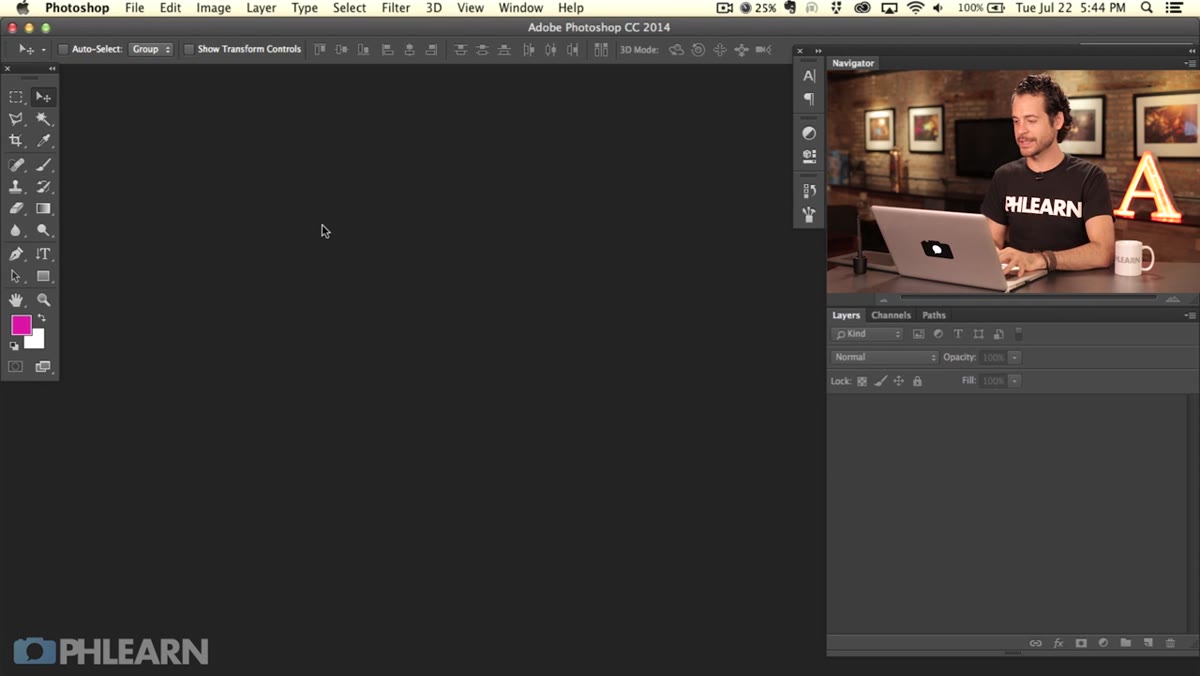Screen dimensions: 1200x676
Task: Enable Show Transform Controls checkbox
Action: 189,49
